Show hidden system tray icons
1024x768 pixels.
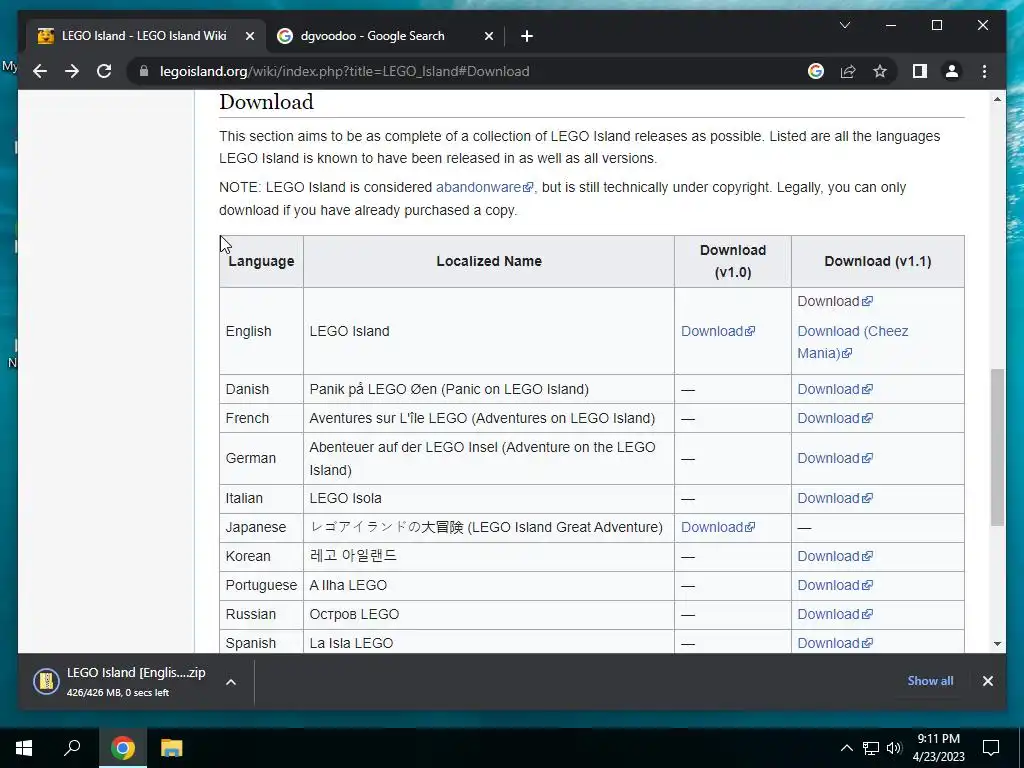tap(846, 748)
